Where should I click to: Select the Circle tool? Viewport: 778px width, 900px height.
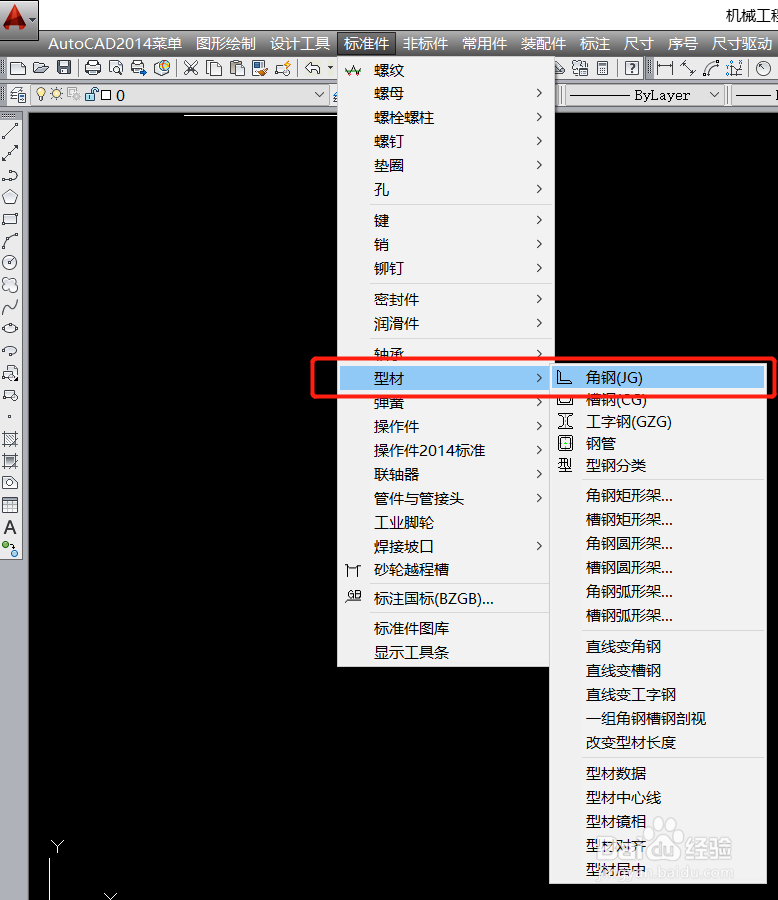(10, 263)
